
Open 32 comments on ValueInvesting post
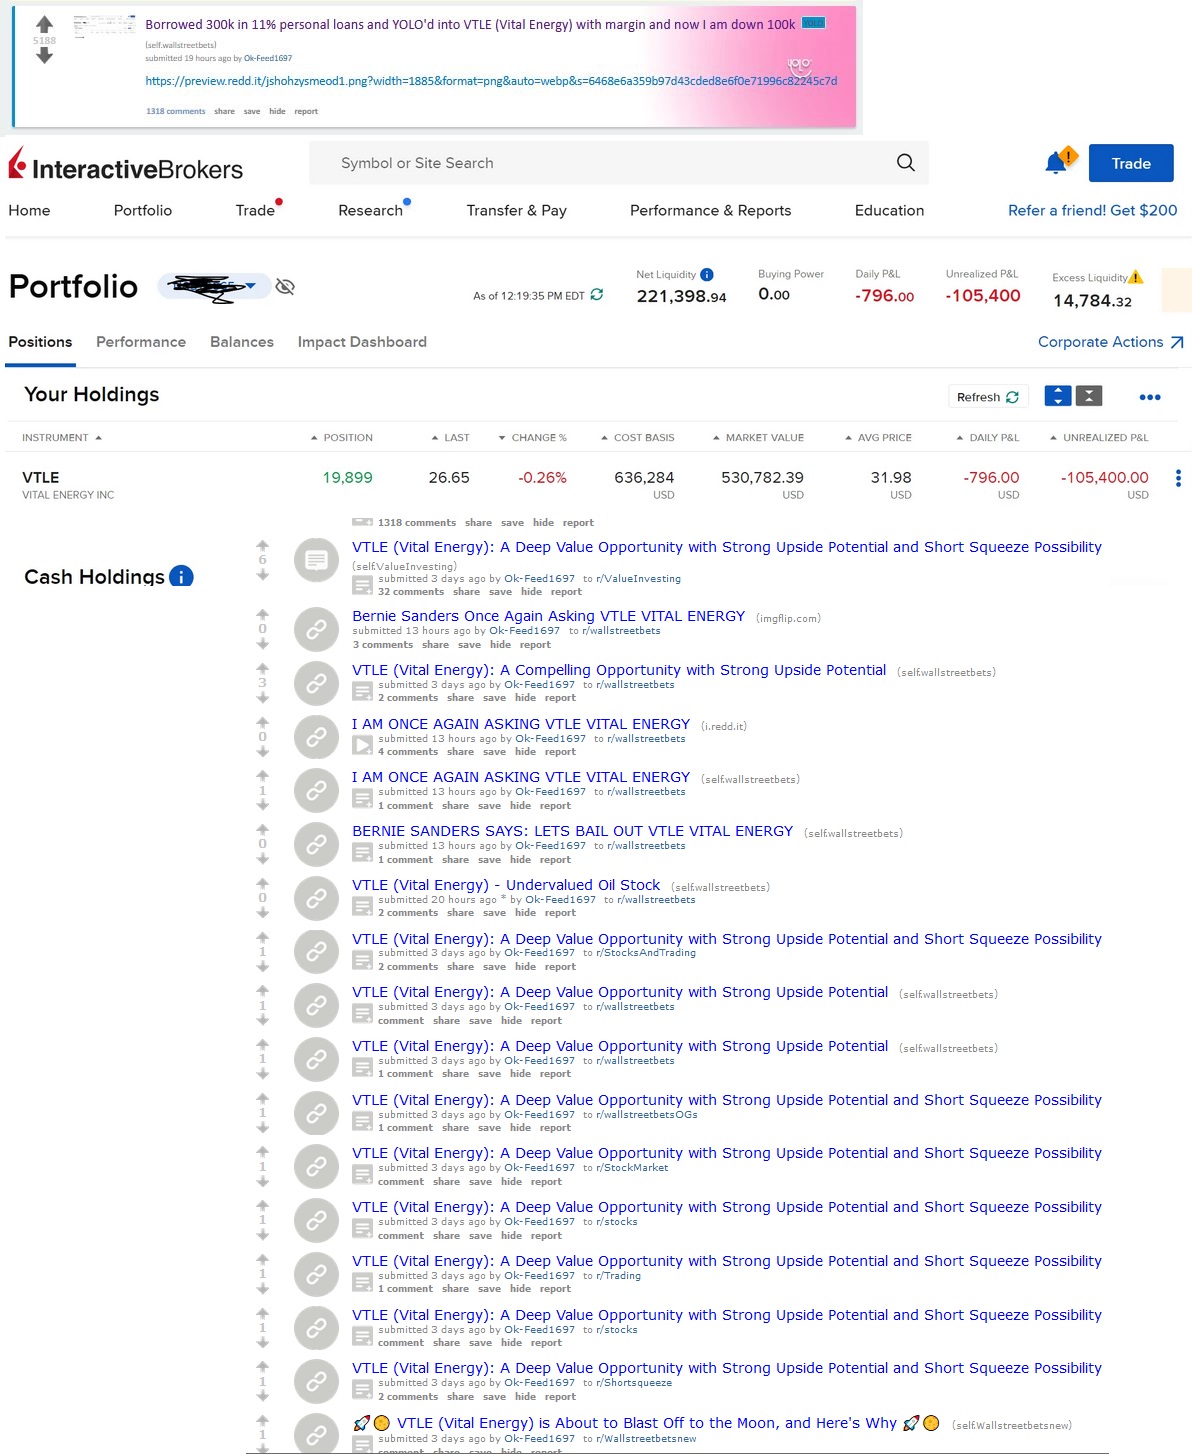click(x=411, y=592)
